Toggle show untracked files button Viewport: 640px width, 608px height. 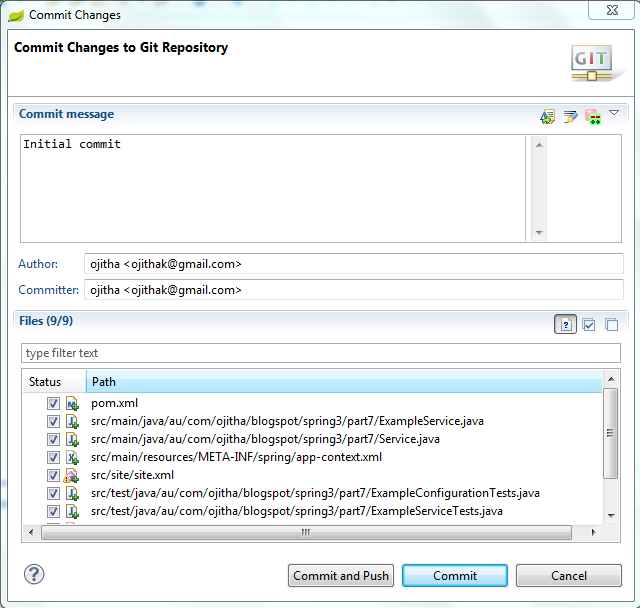tap(565, 324)
